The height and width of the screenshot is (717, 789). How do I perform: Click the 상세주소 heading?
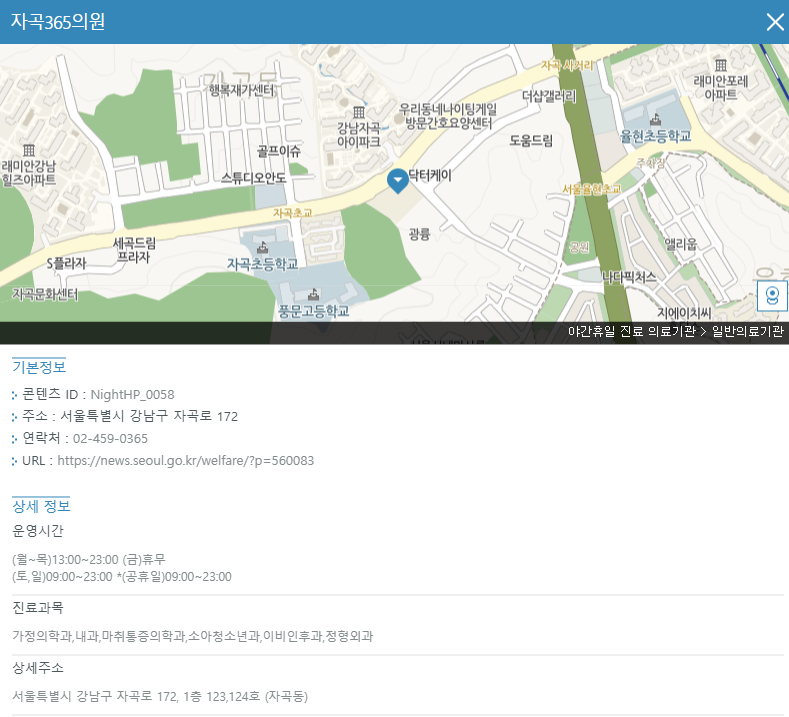(38, 668)
